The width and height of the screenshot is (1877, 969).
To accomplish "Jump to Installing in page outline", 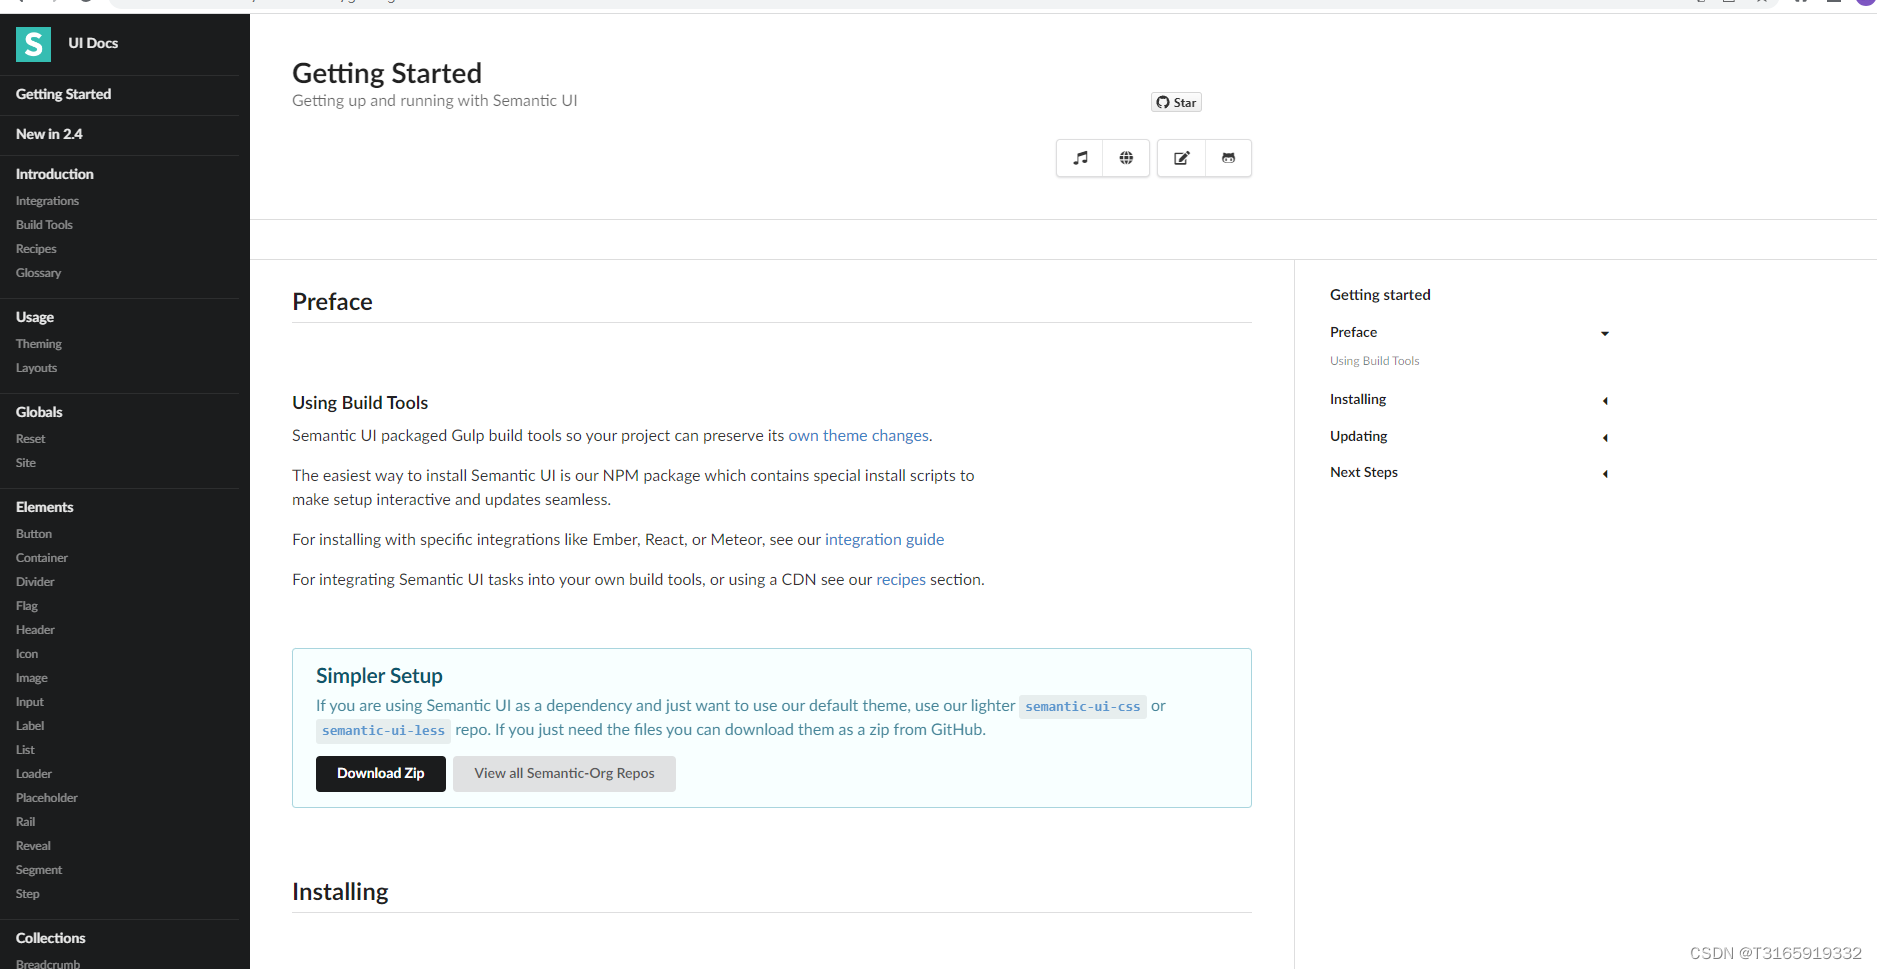I will point(1358,399).
